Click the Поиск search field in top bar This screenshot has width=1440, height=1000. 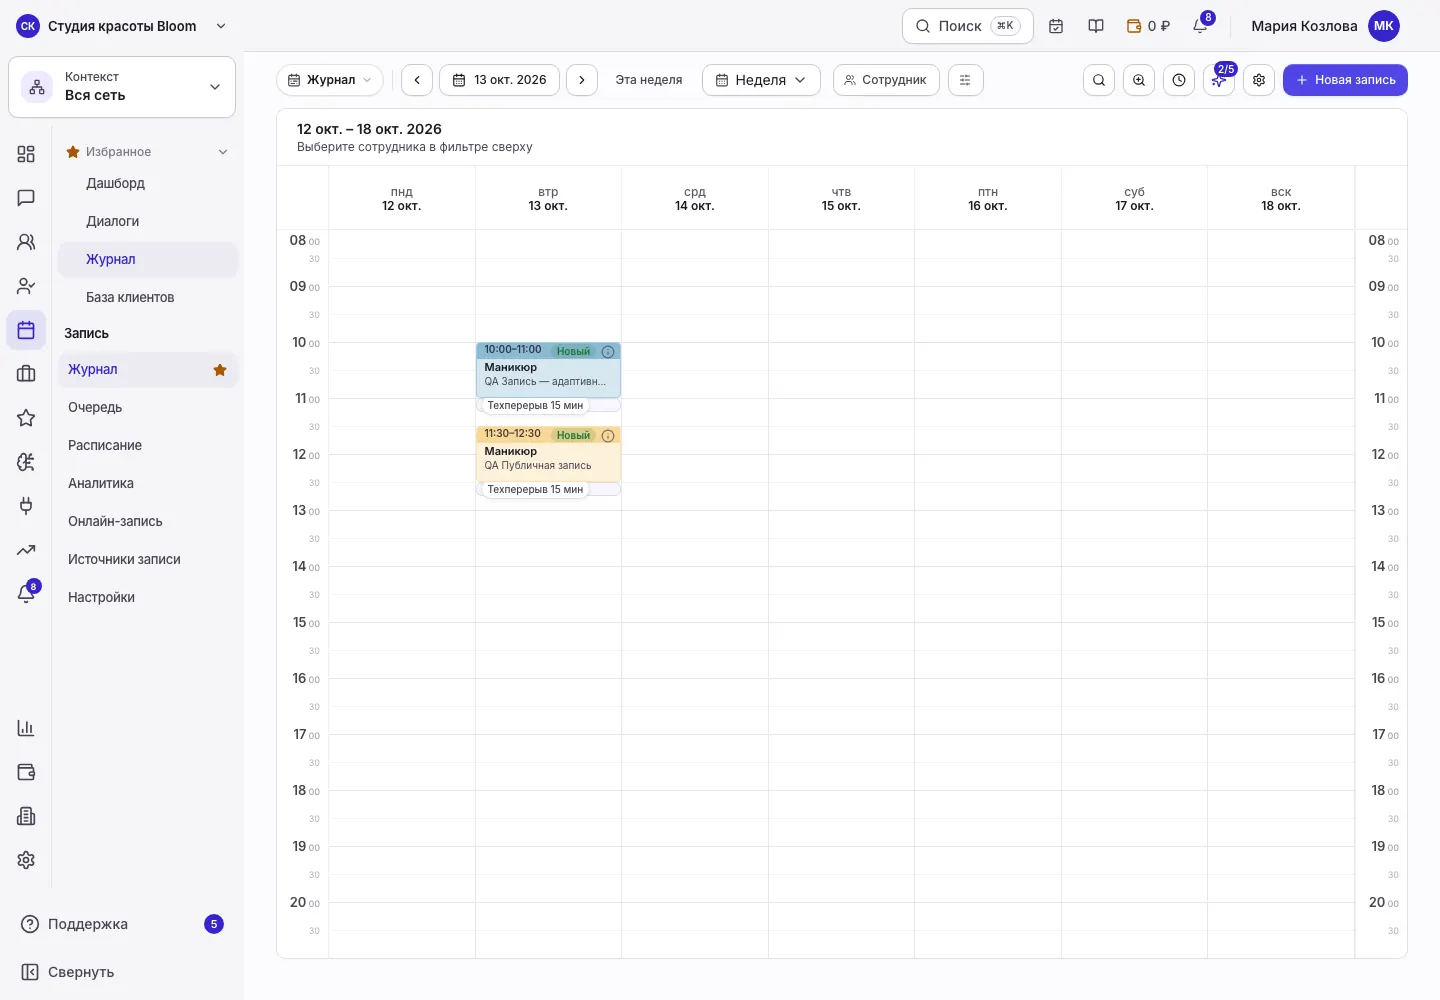(967, 26)
